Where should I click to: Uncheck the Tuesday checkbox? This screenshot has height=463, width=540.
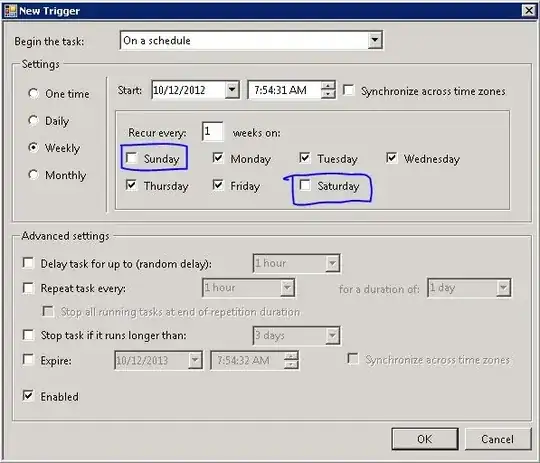304,158
